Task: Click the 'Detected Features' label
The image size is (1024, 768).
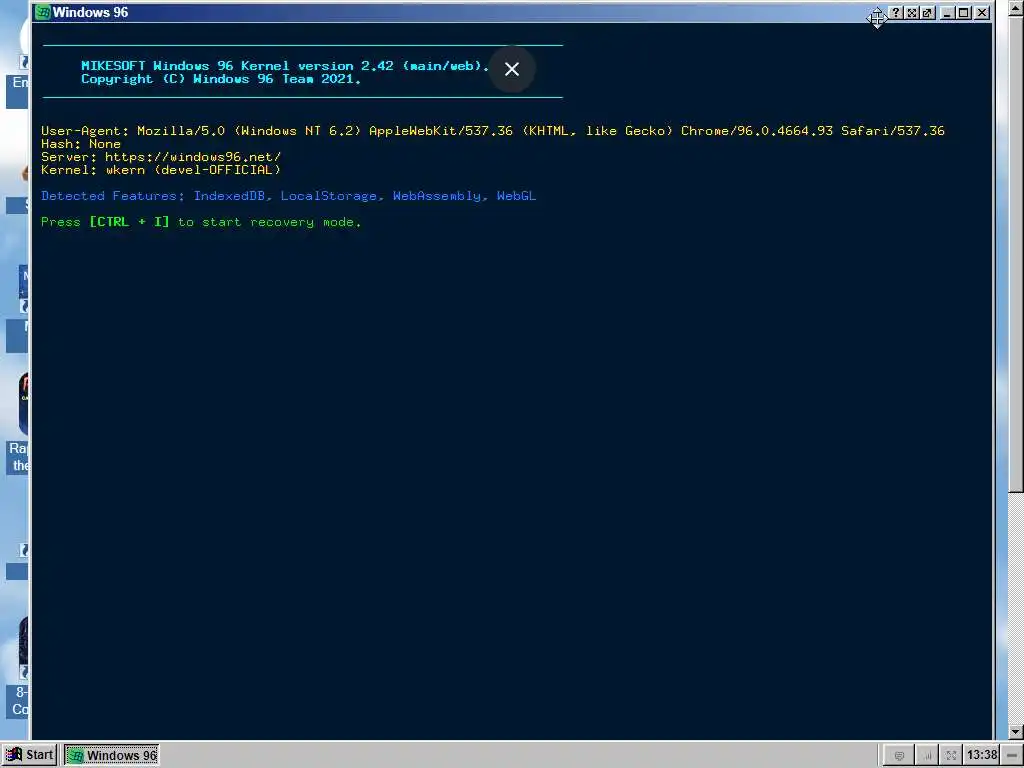Action: (112, 196)
